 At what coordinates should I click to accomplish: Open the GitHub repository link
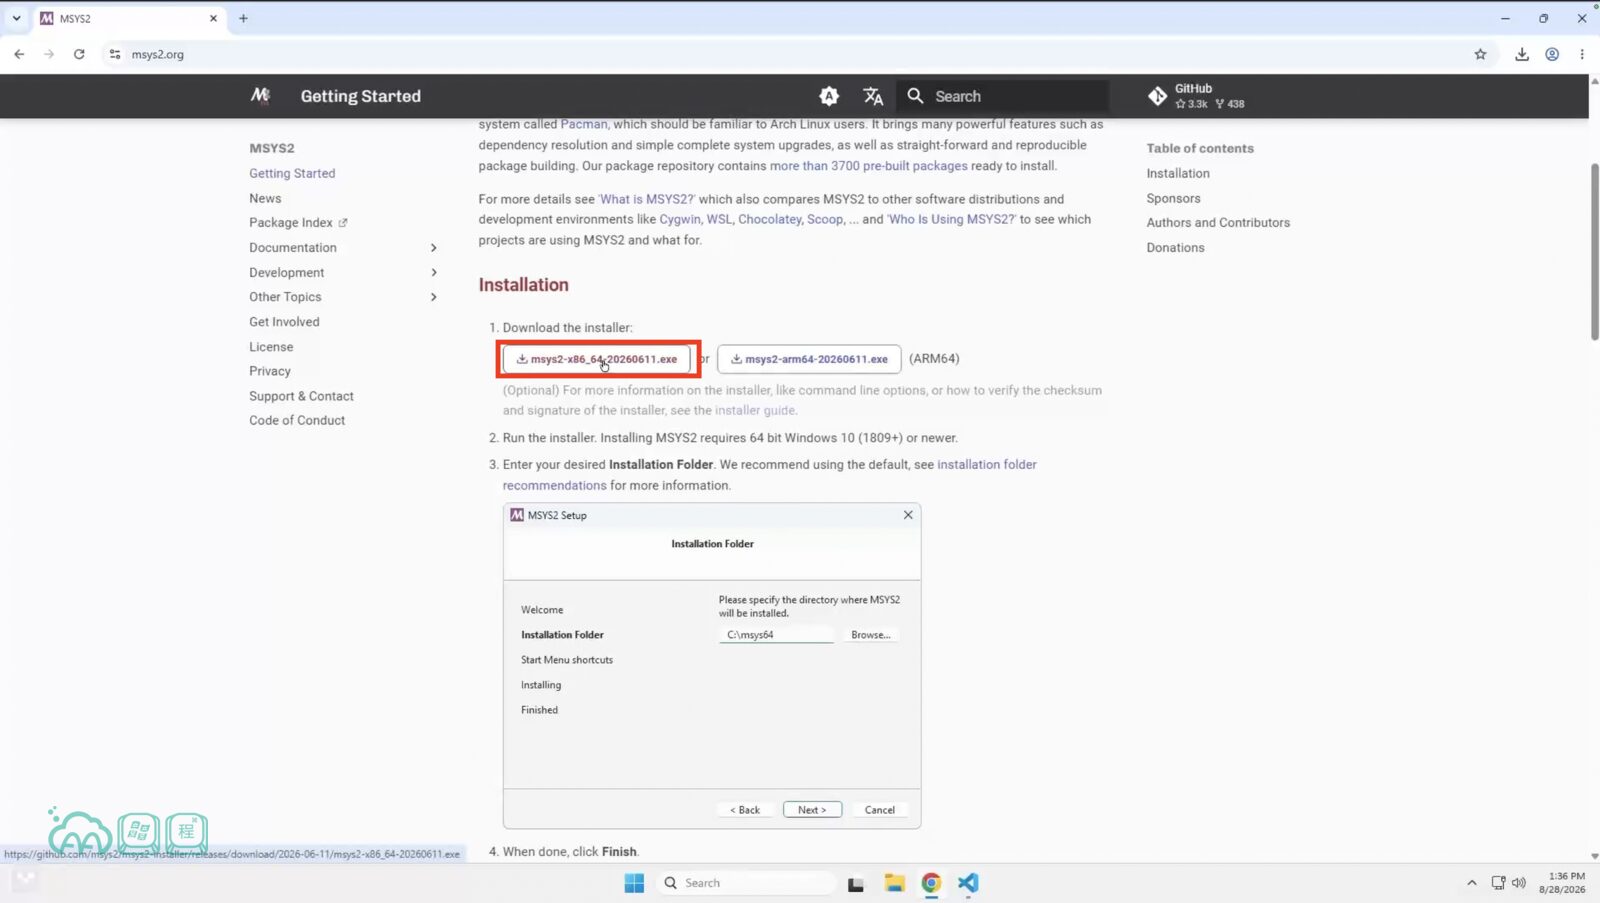coord(1197,96)
